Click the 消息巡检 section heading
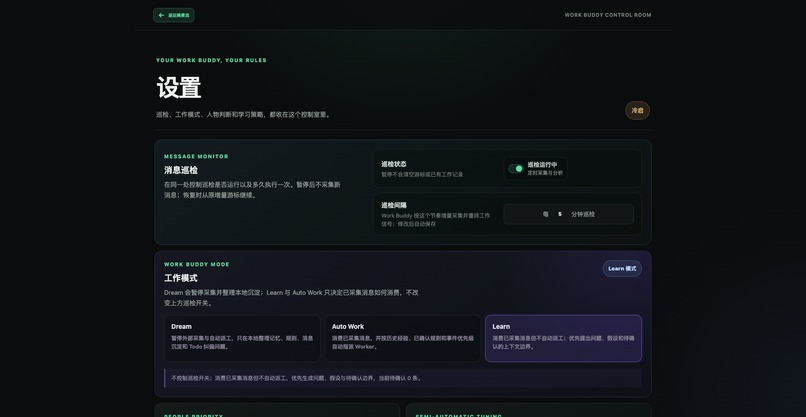This screenshot has height=417, width=806. (x=181, y=170)
